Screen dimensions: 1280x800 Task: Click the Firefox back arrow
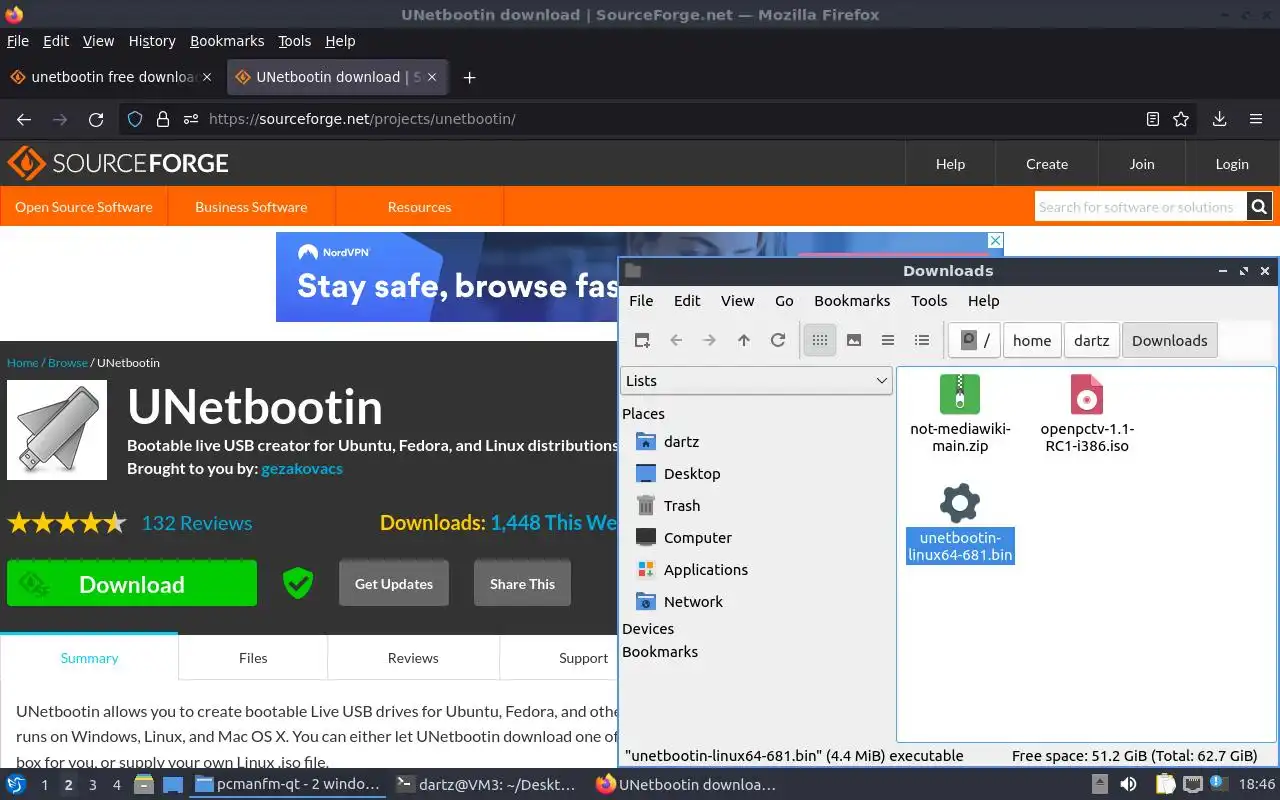pos(24,119)
